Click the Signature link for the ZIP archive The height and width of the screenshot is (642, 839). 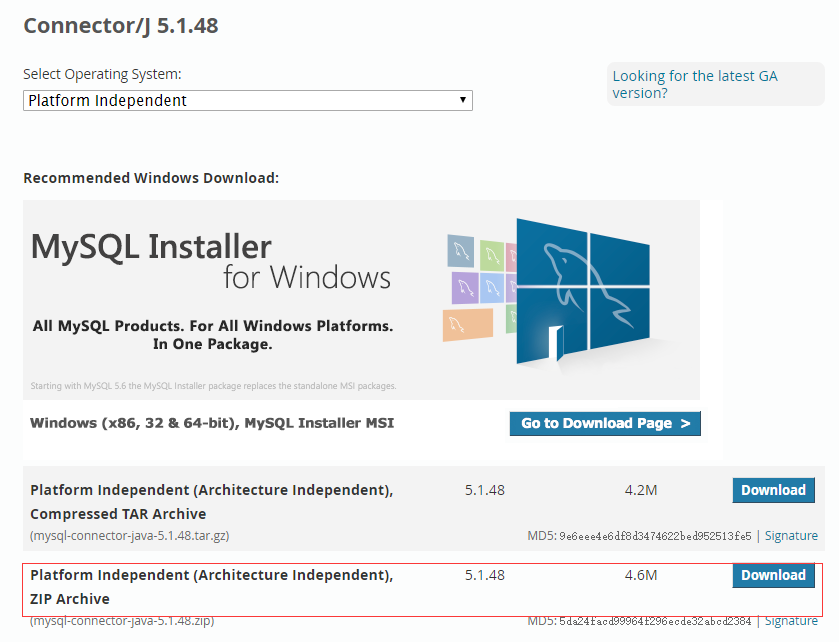790,620
